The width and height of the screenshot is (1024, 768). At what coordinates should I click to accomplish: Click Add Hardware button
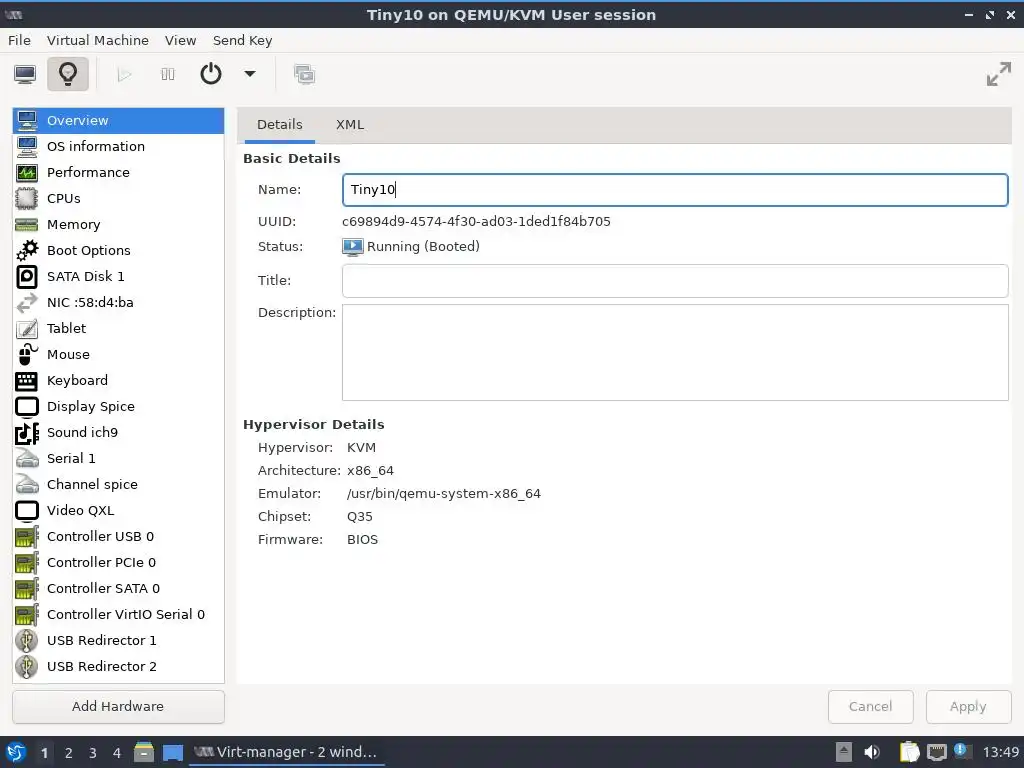(x=118, y=707)
